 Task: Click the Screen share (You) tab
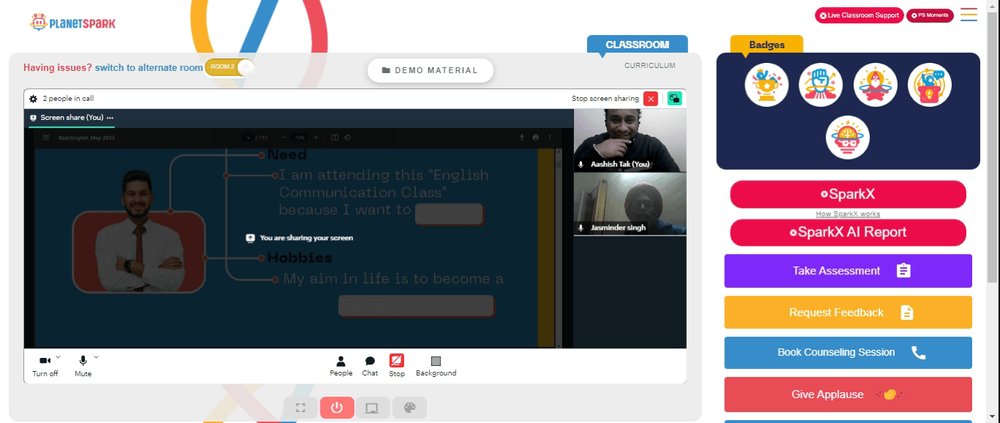point(71,118)
